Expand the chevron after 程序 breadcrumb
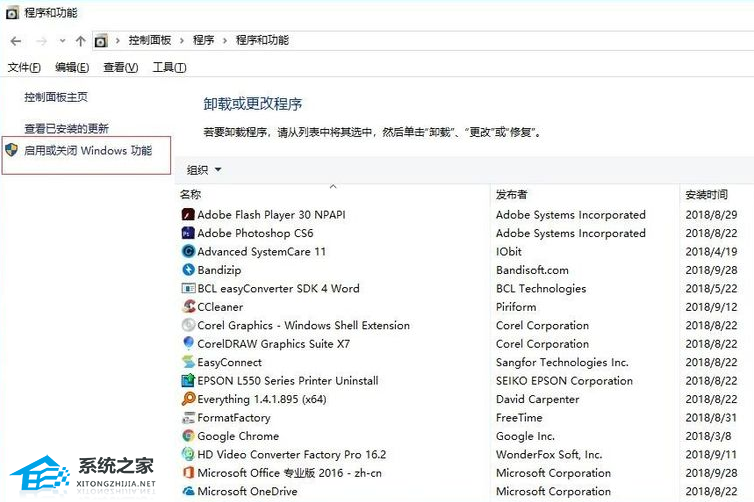 [x=225, y=41]
